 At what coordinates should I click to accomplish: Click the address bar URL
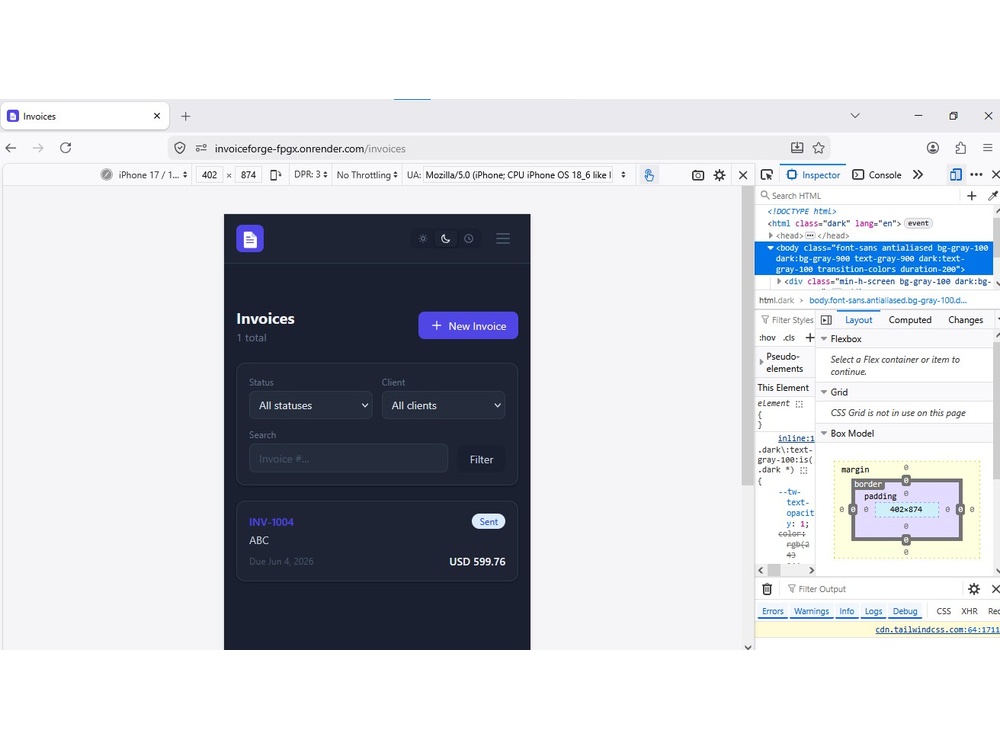click(310, 149)
